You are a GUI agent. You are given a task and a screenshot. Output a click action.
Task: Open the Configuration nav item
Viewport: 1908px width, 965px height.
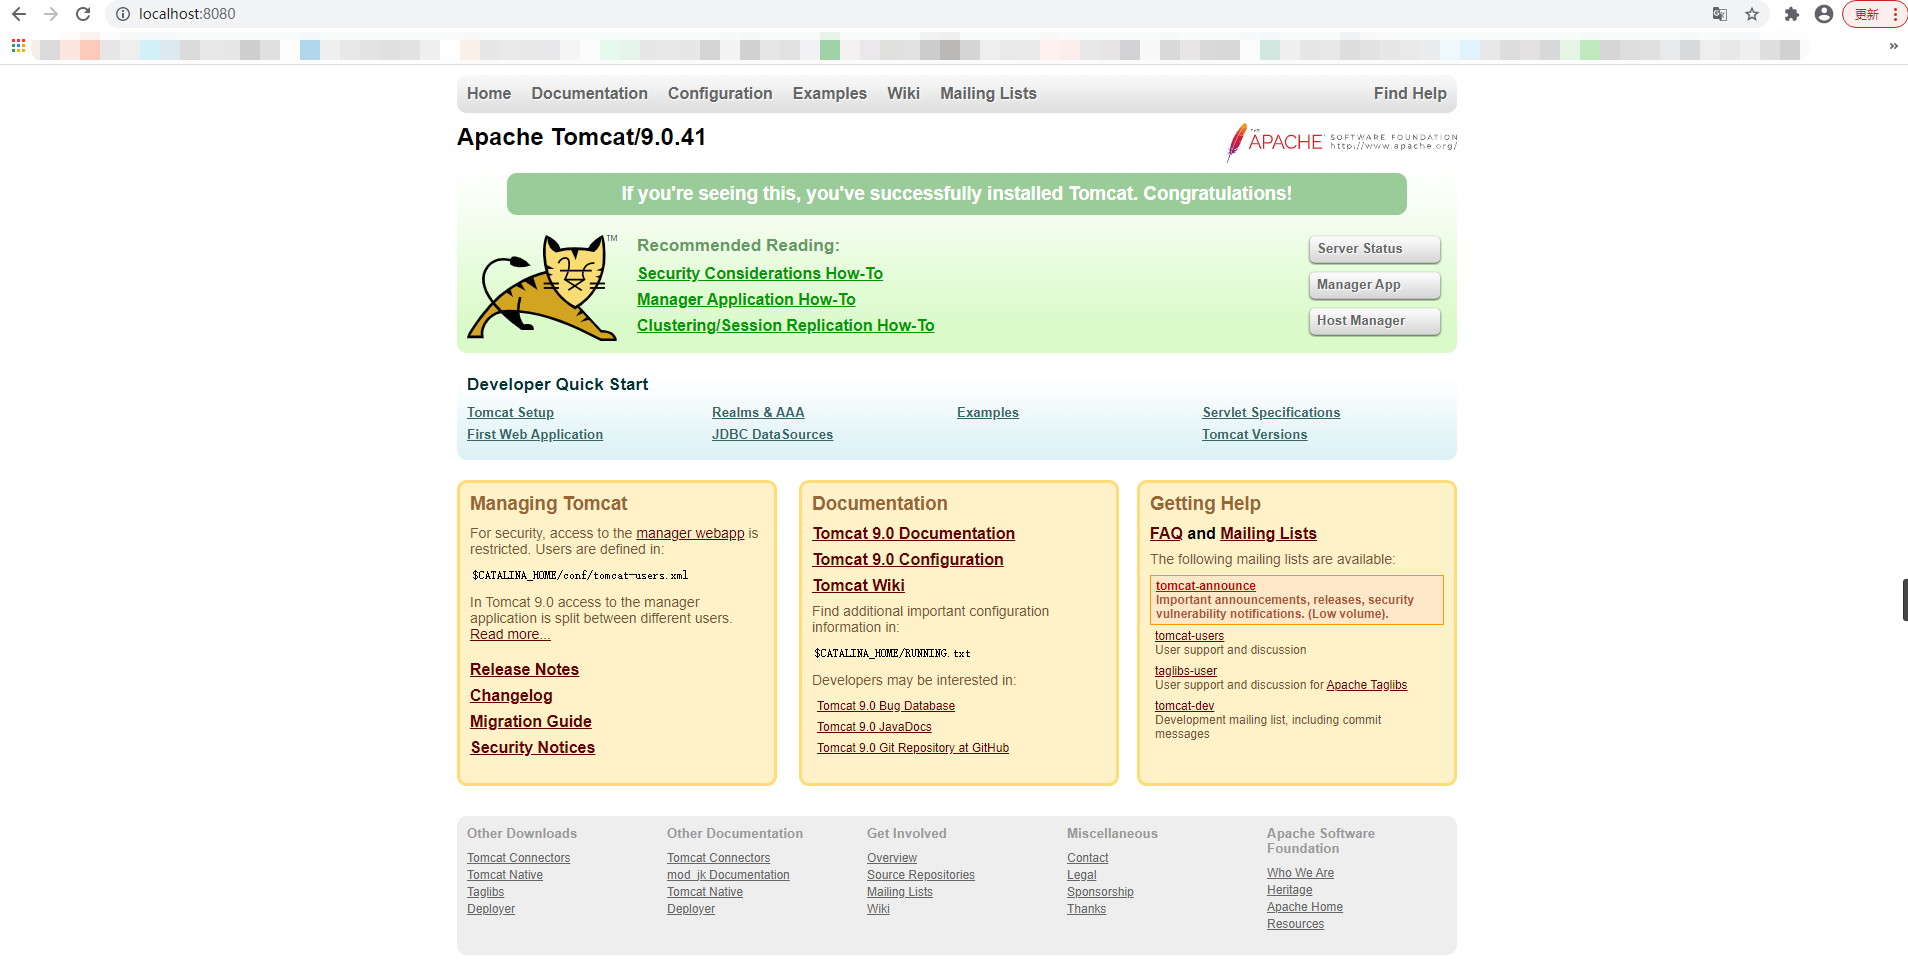[x=720, y=93]
